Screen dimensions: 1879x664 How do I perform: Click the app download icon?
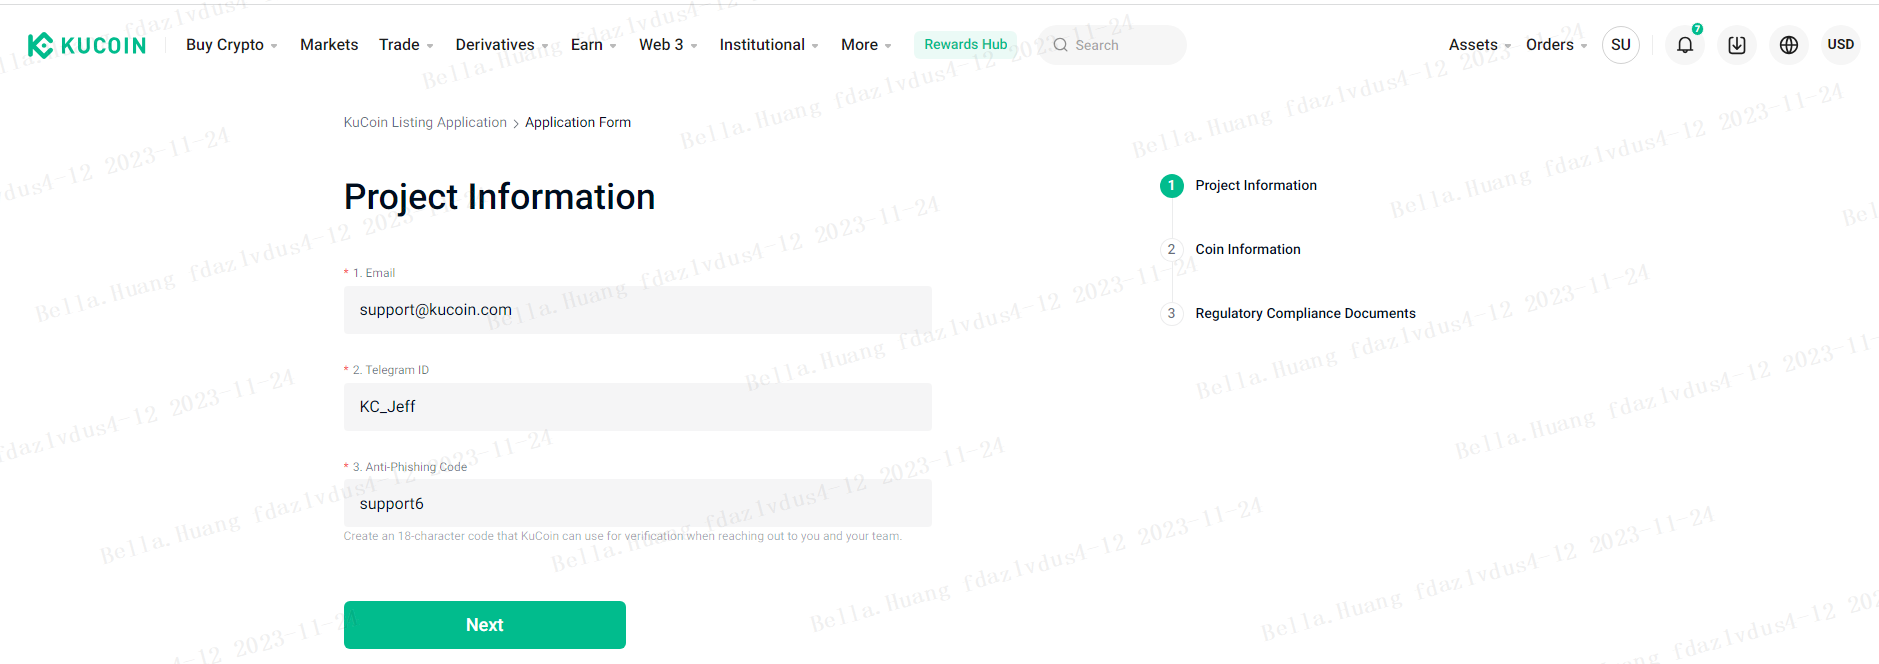1737,45
